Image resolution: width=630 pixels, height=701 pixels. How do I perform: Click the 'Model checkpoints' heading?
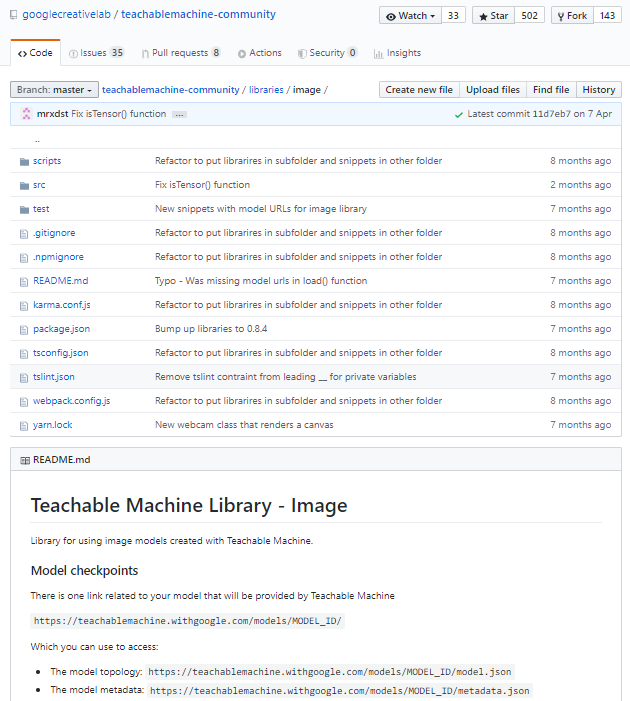click(85, 571)
